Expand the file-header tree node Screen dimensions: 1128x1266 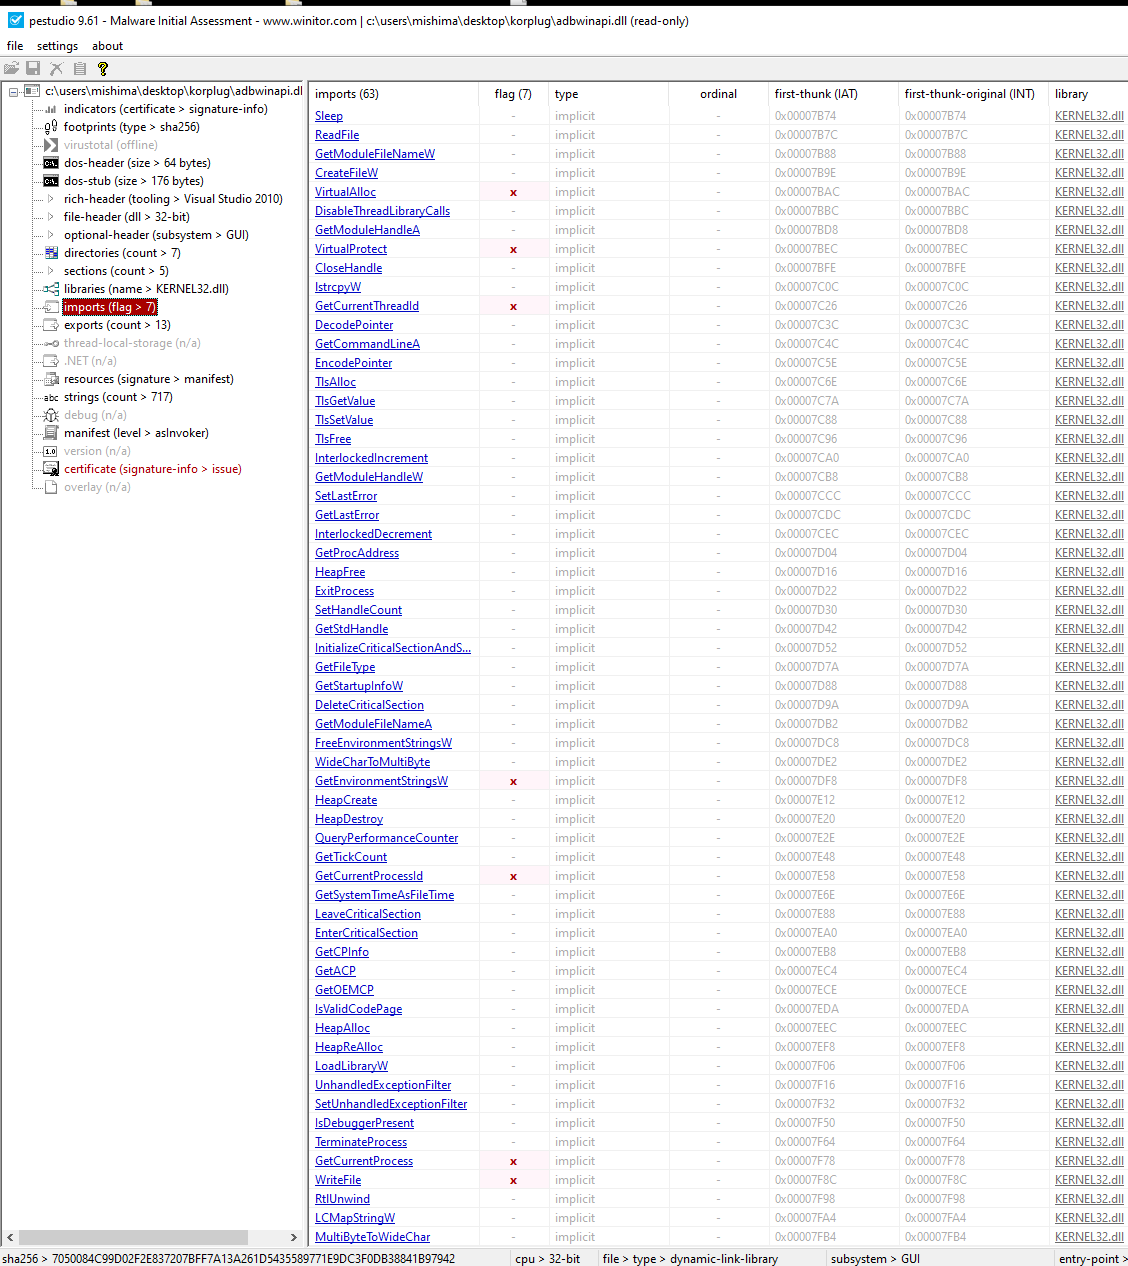pyautogui.click(x=51, y=217)
